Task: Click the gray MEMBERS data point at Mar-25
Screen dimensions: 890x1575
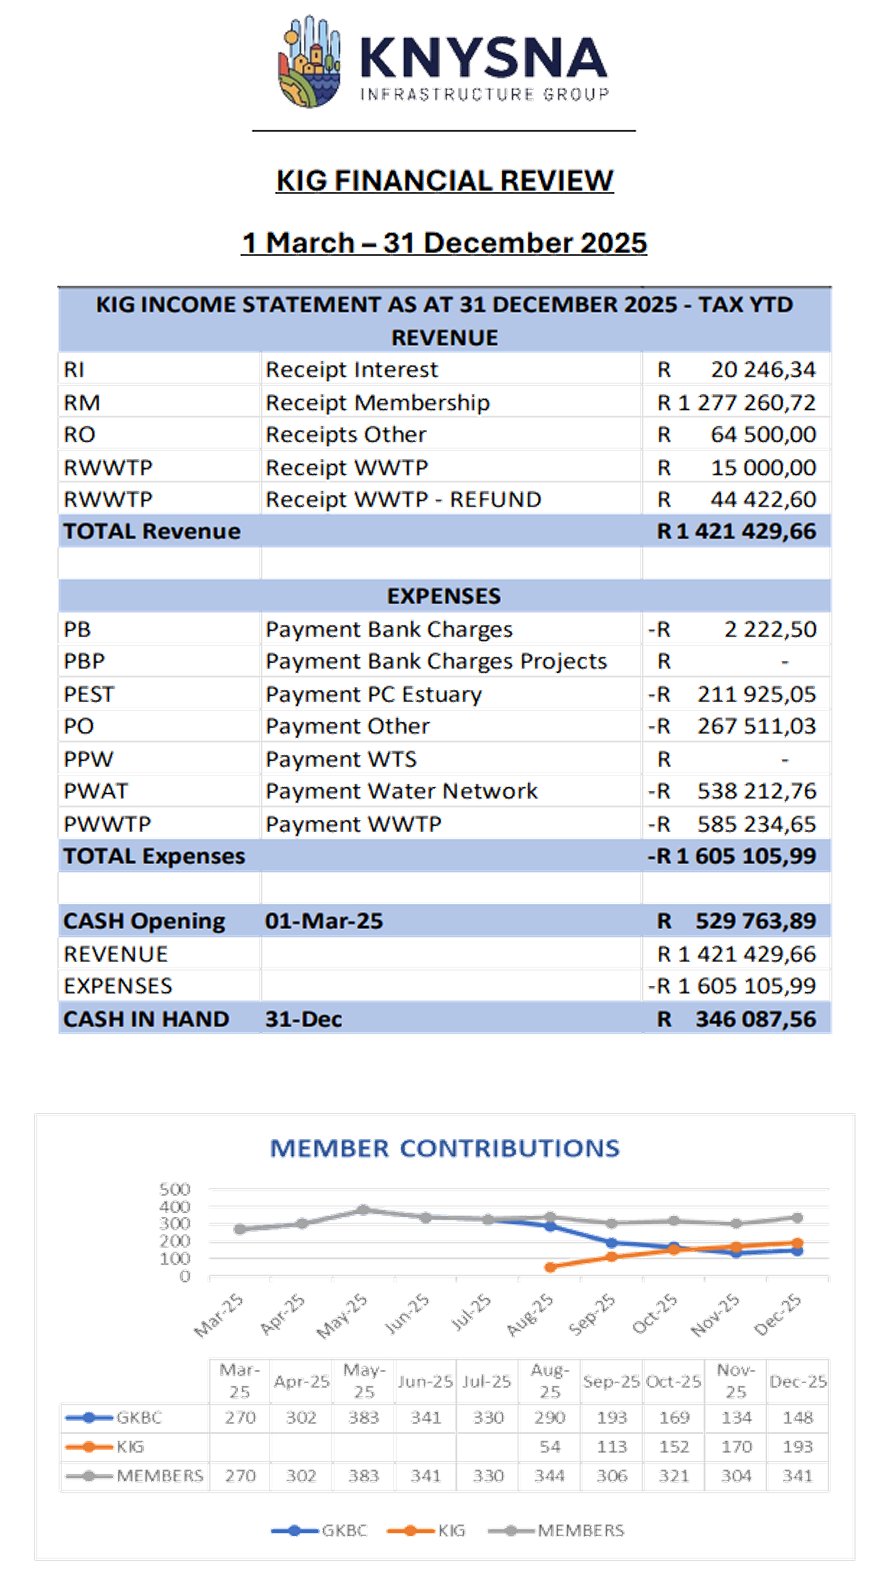Action: [x=240, y=1229]
